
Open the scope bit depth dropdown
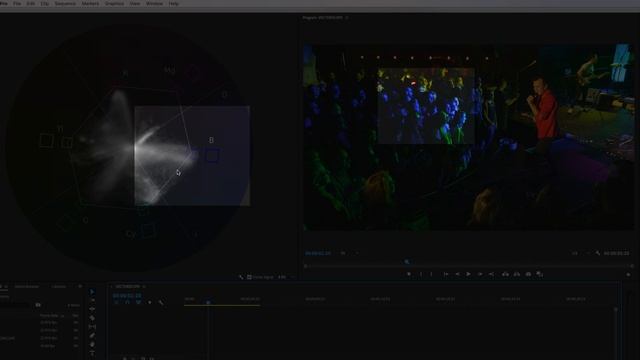(286, 277)
